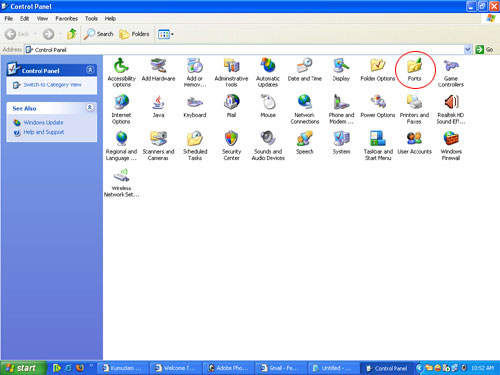The image size is (500, 375).
Task: Open Internet Options icon
Action: coord(121,109)
